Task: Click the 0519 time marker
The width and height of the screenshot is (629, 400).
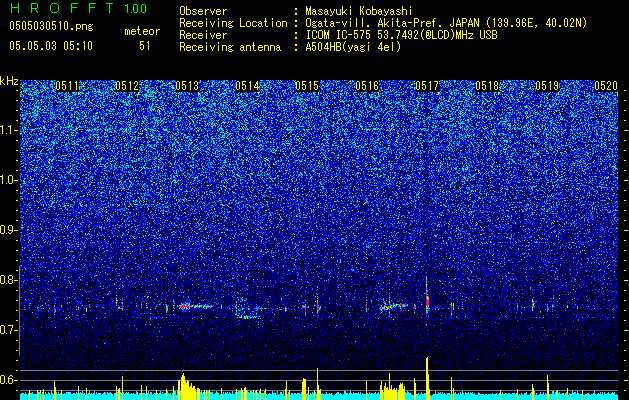Action: (x=547, y=86)
